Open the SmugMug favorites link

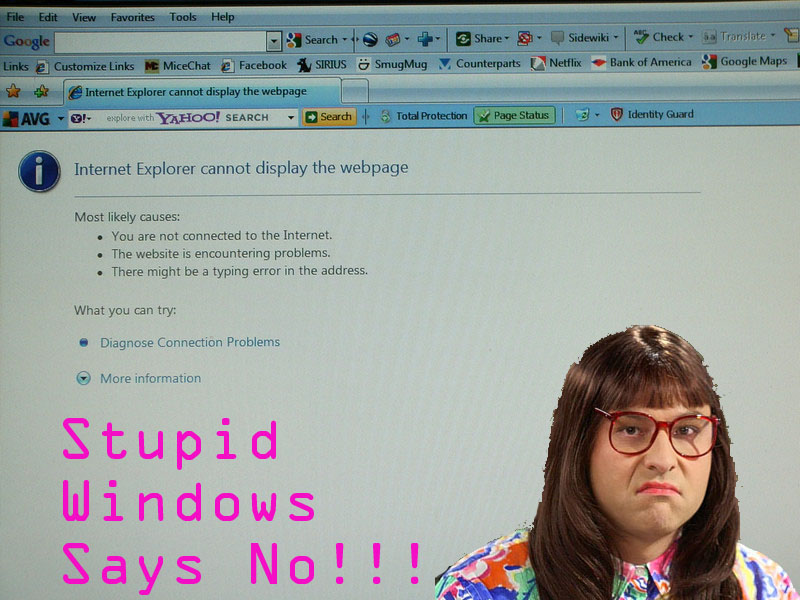point(392,64)
